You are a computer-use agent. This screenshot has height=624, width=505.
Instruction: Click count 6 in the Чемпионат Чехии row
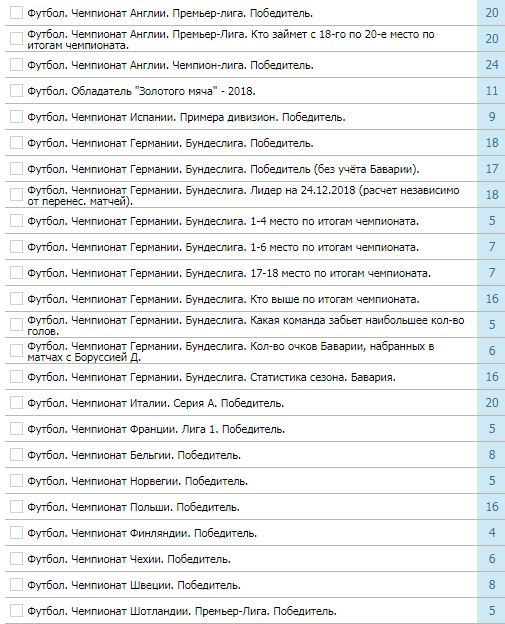pyautogui.click(x=491, y=559)
